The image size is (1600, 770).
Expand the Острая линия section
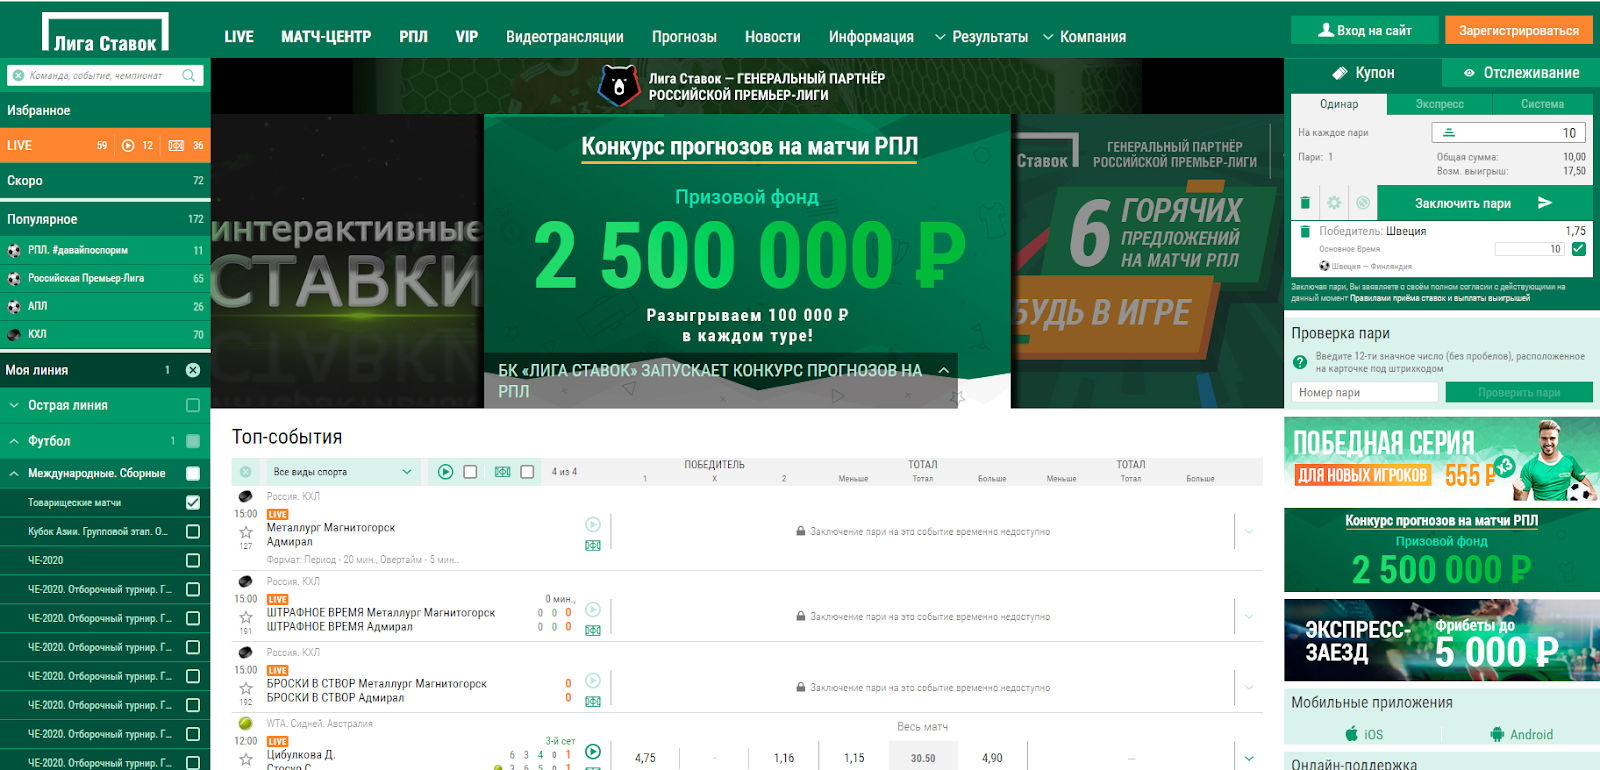tap(14, 405)
